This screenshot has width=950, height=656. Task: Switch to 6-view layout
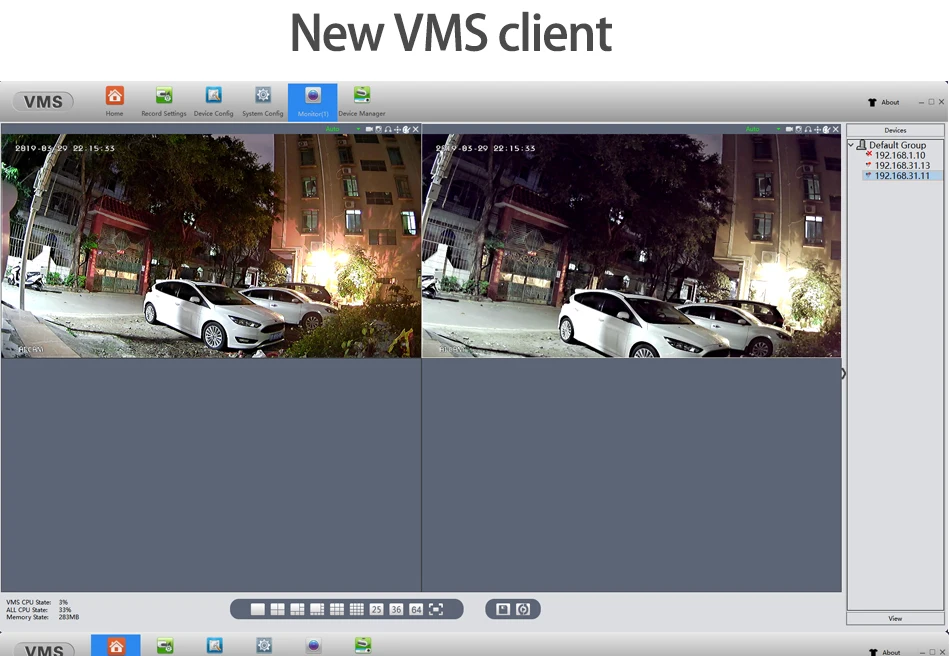tap(297, 609)
